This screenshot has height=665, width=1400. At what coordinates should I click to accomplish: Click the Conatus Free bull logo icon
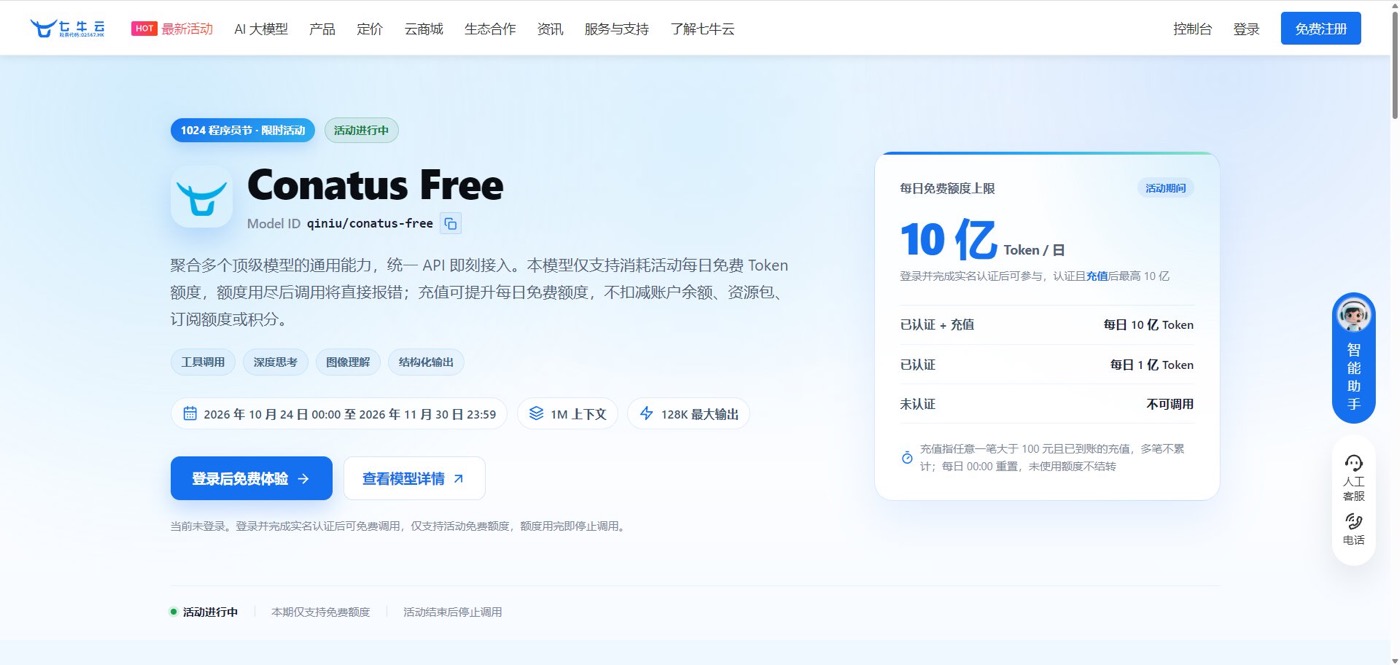point(202,196)
